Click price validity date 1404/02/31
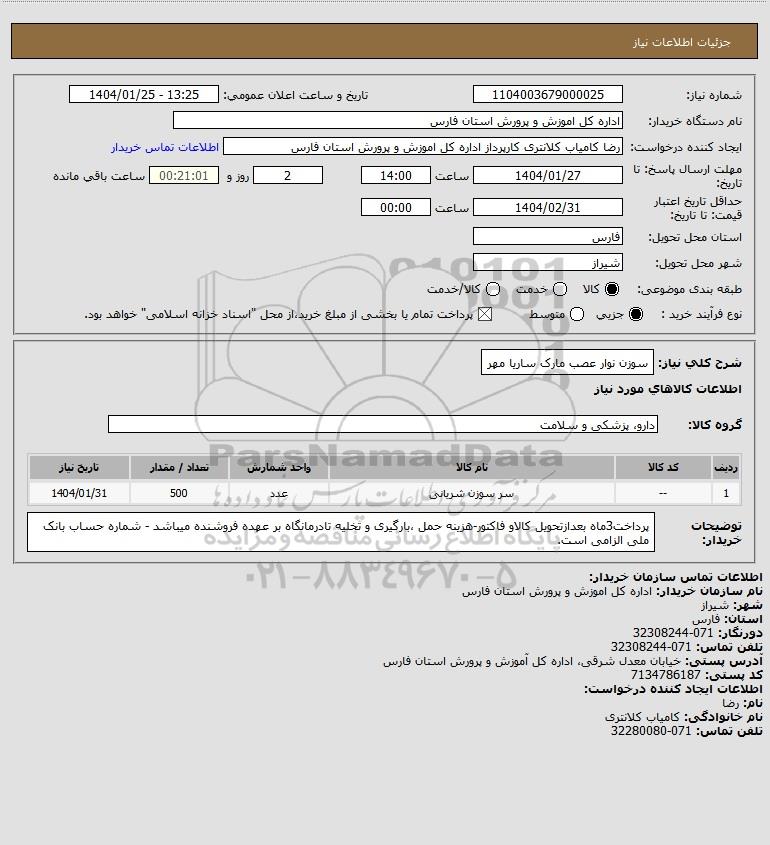 click(x=547, y=207)
